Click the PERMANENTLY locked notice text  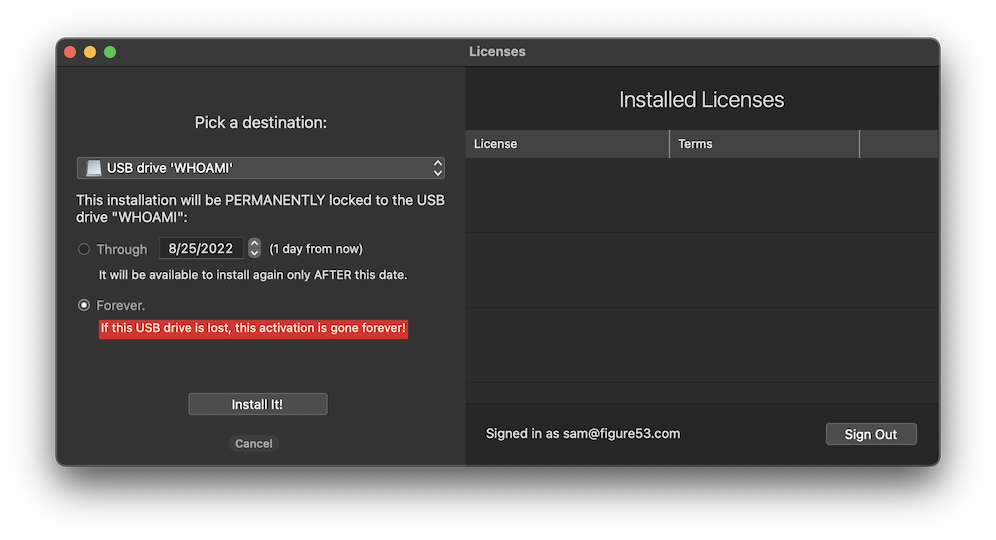[260, 208]
